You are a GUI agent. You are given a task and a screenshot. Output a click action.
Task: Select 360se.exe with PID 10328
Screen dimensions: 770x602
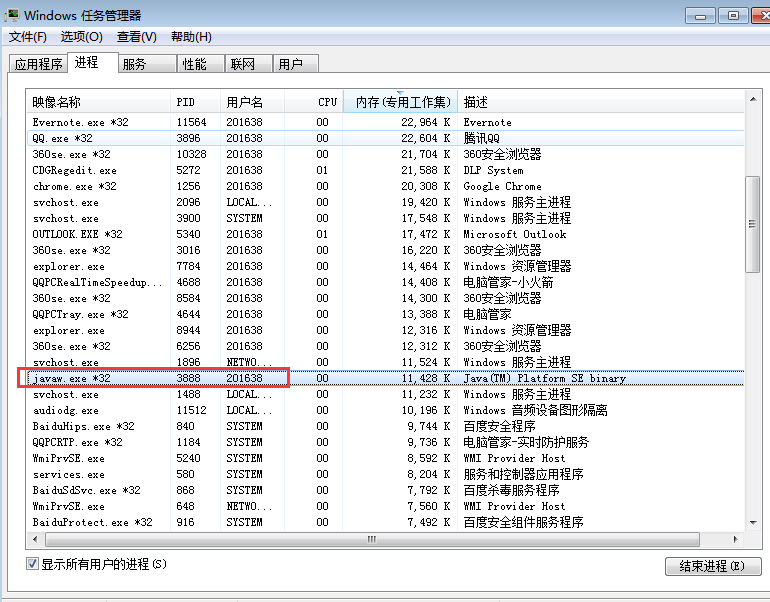[x=385, y=154]
